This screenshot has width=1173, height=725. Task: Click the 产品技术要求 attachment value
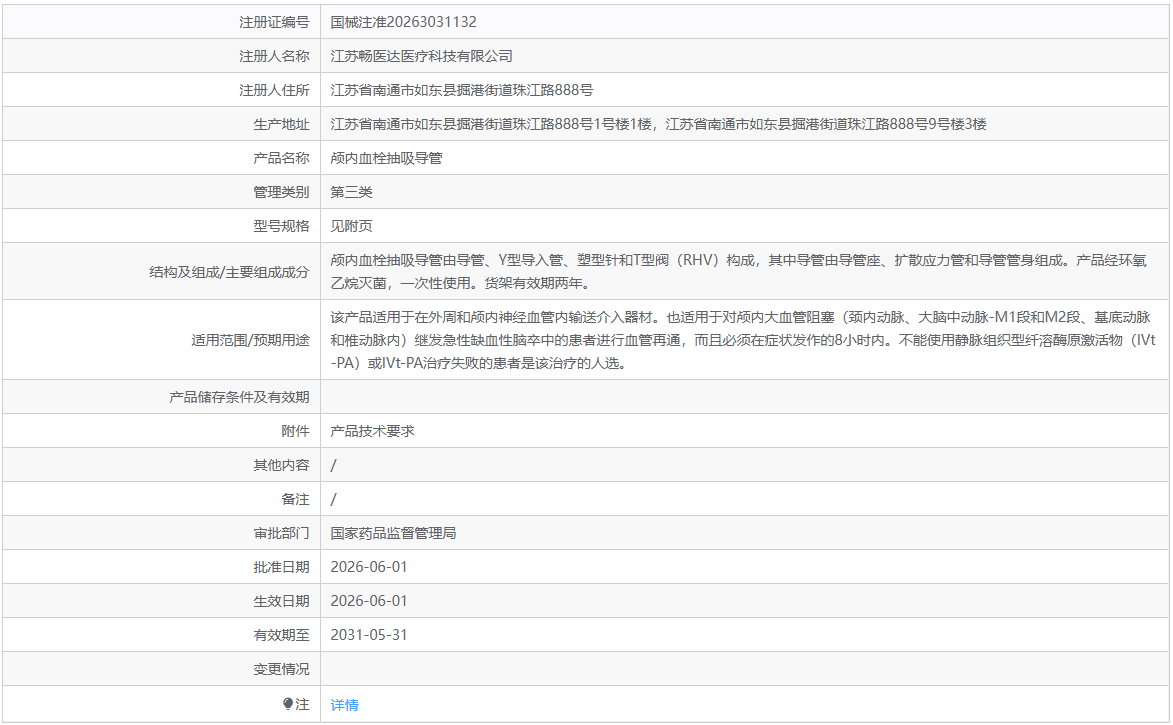372,431
